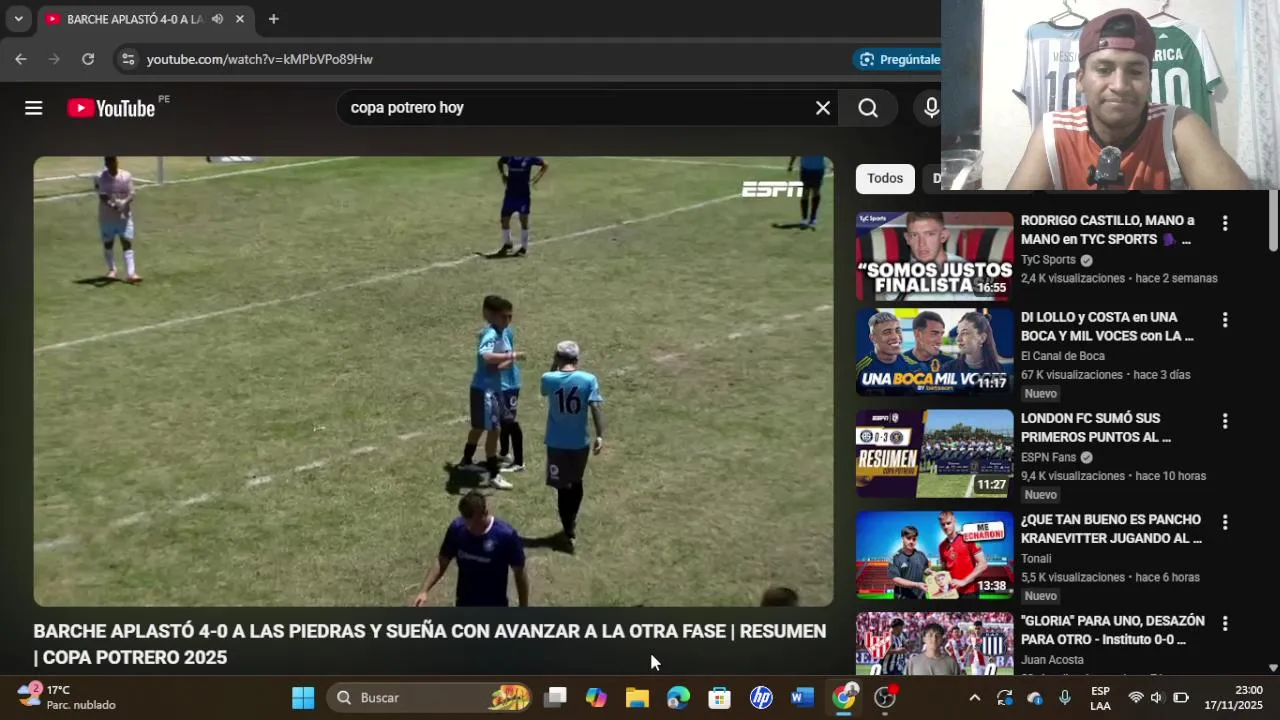Mute the tab via its speaker icon
This screenshot has height=720, width=1280.
(x=217, y=19)
